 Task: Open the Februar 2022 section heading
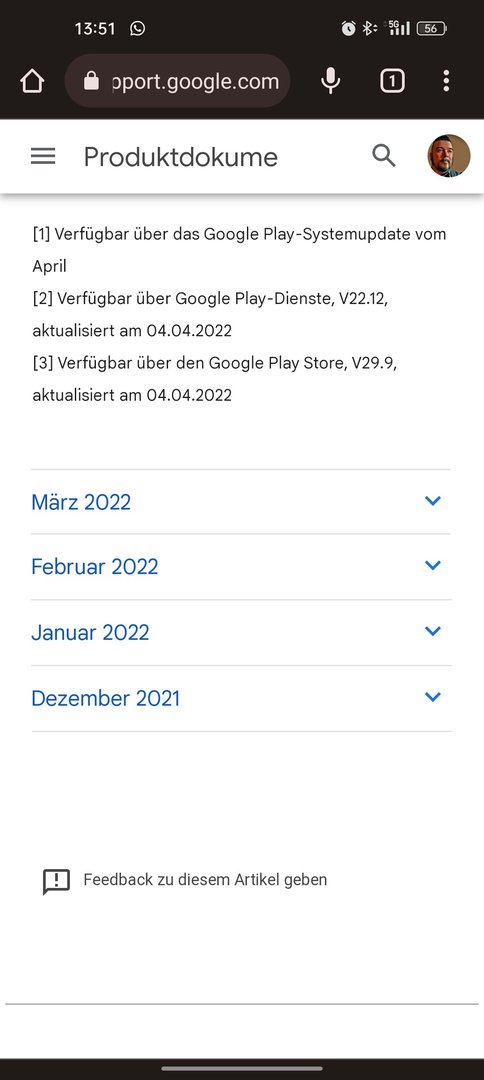click(x=95, y=567)
